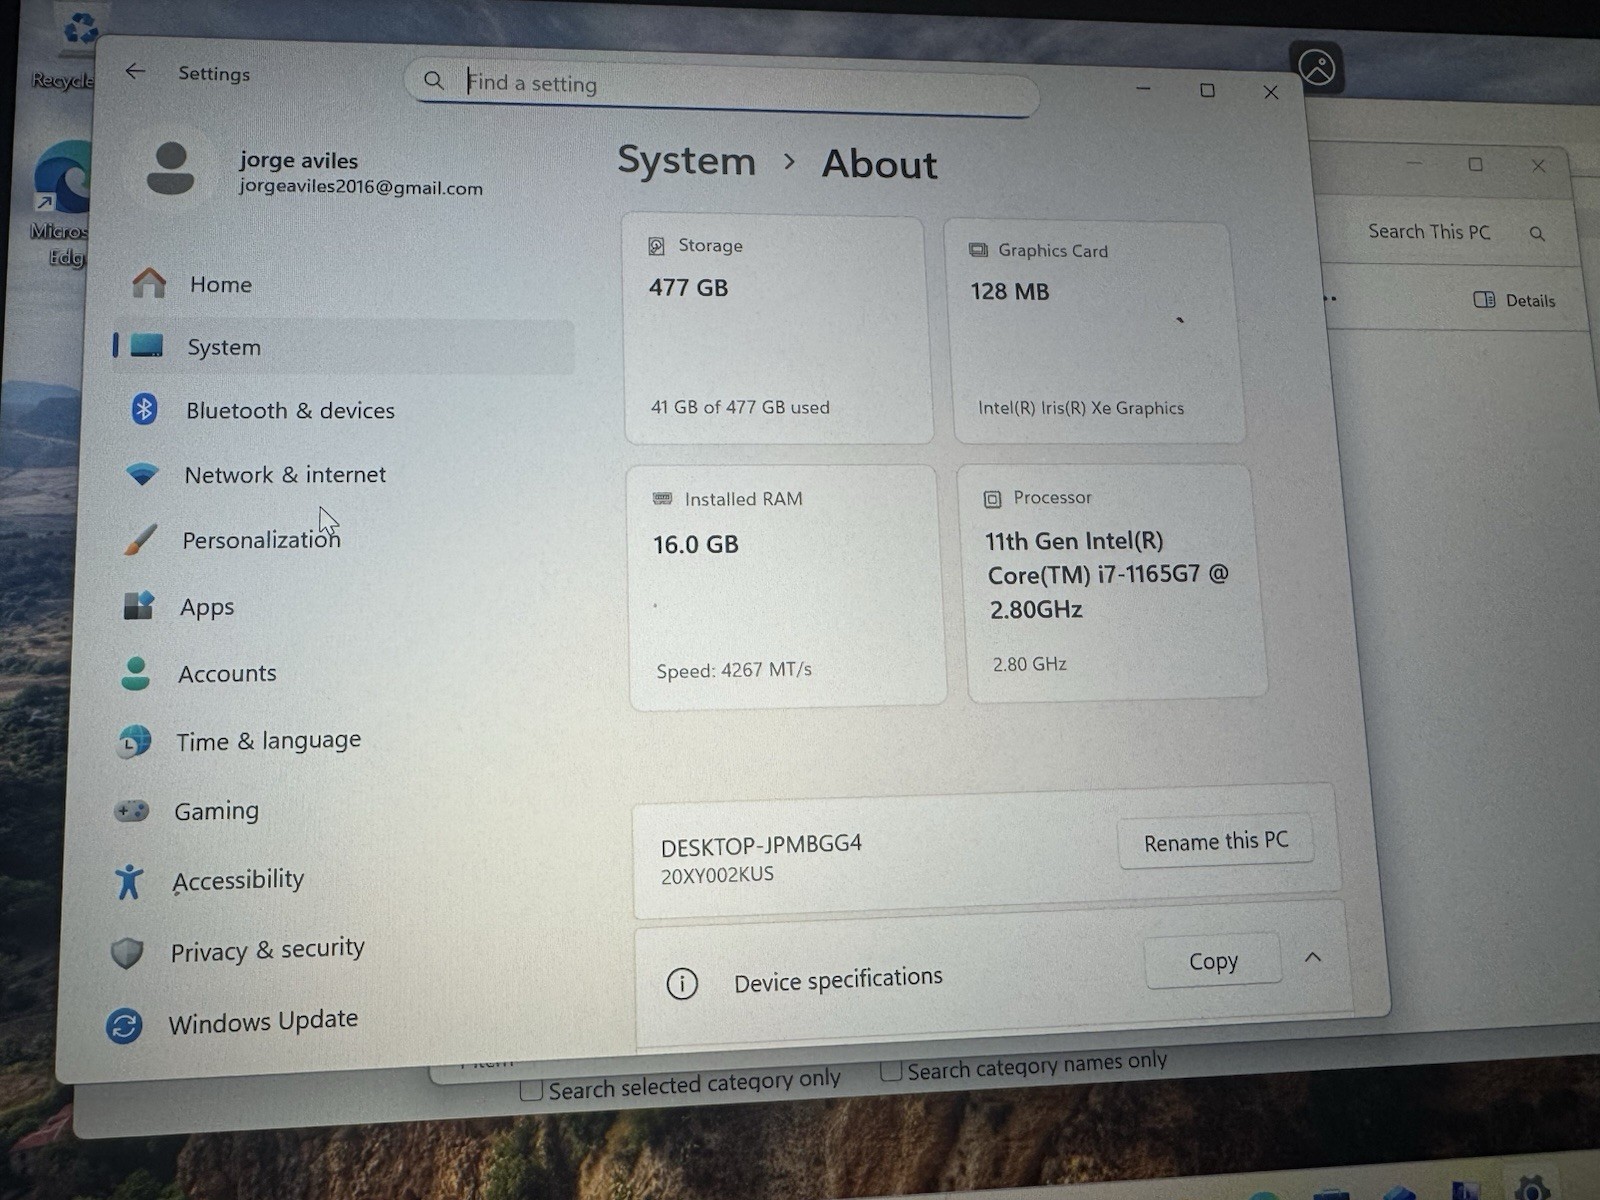Click the back arrow in Settings
The height and width of the screenshot is (1200, 1600).
click(x=135, y=71)
